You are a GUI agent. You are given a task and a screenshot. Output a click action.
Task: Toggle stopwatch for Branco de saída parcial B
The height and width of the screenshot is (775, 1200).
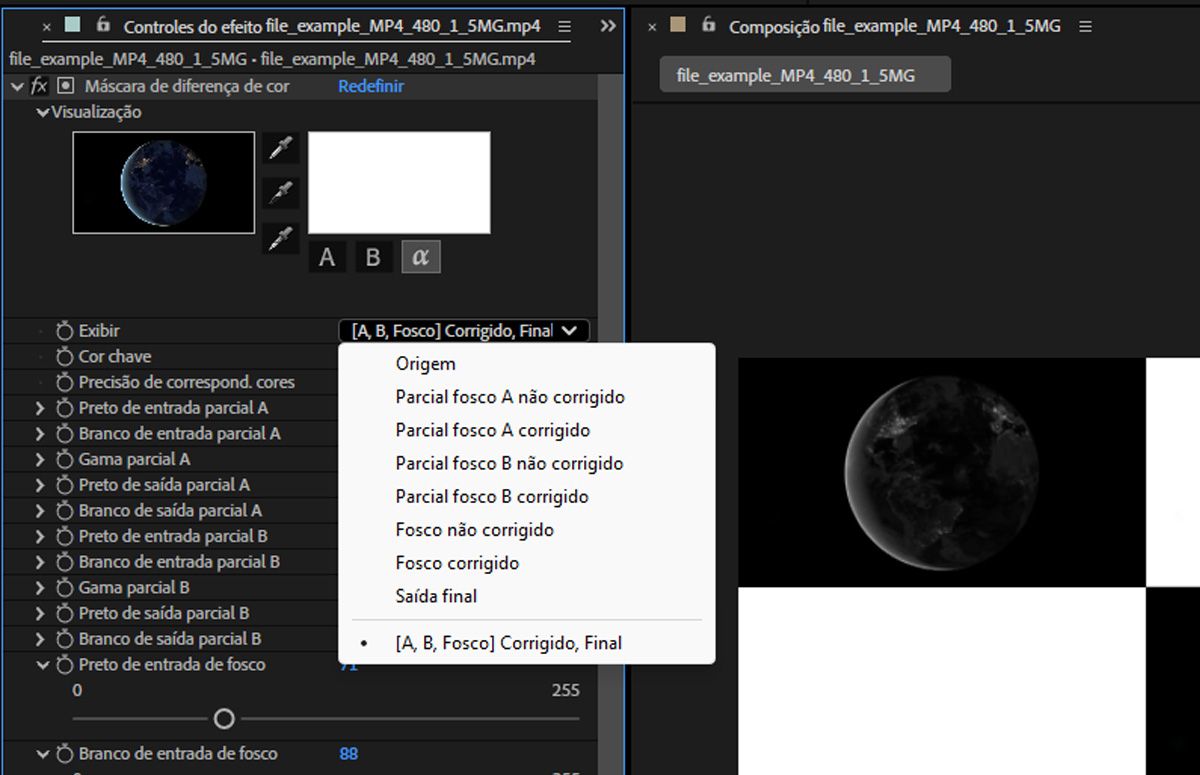pyautogui.click(x=65, y=639)
